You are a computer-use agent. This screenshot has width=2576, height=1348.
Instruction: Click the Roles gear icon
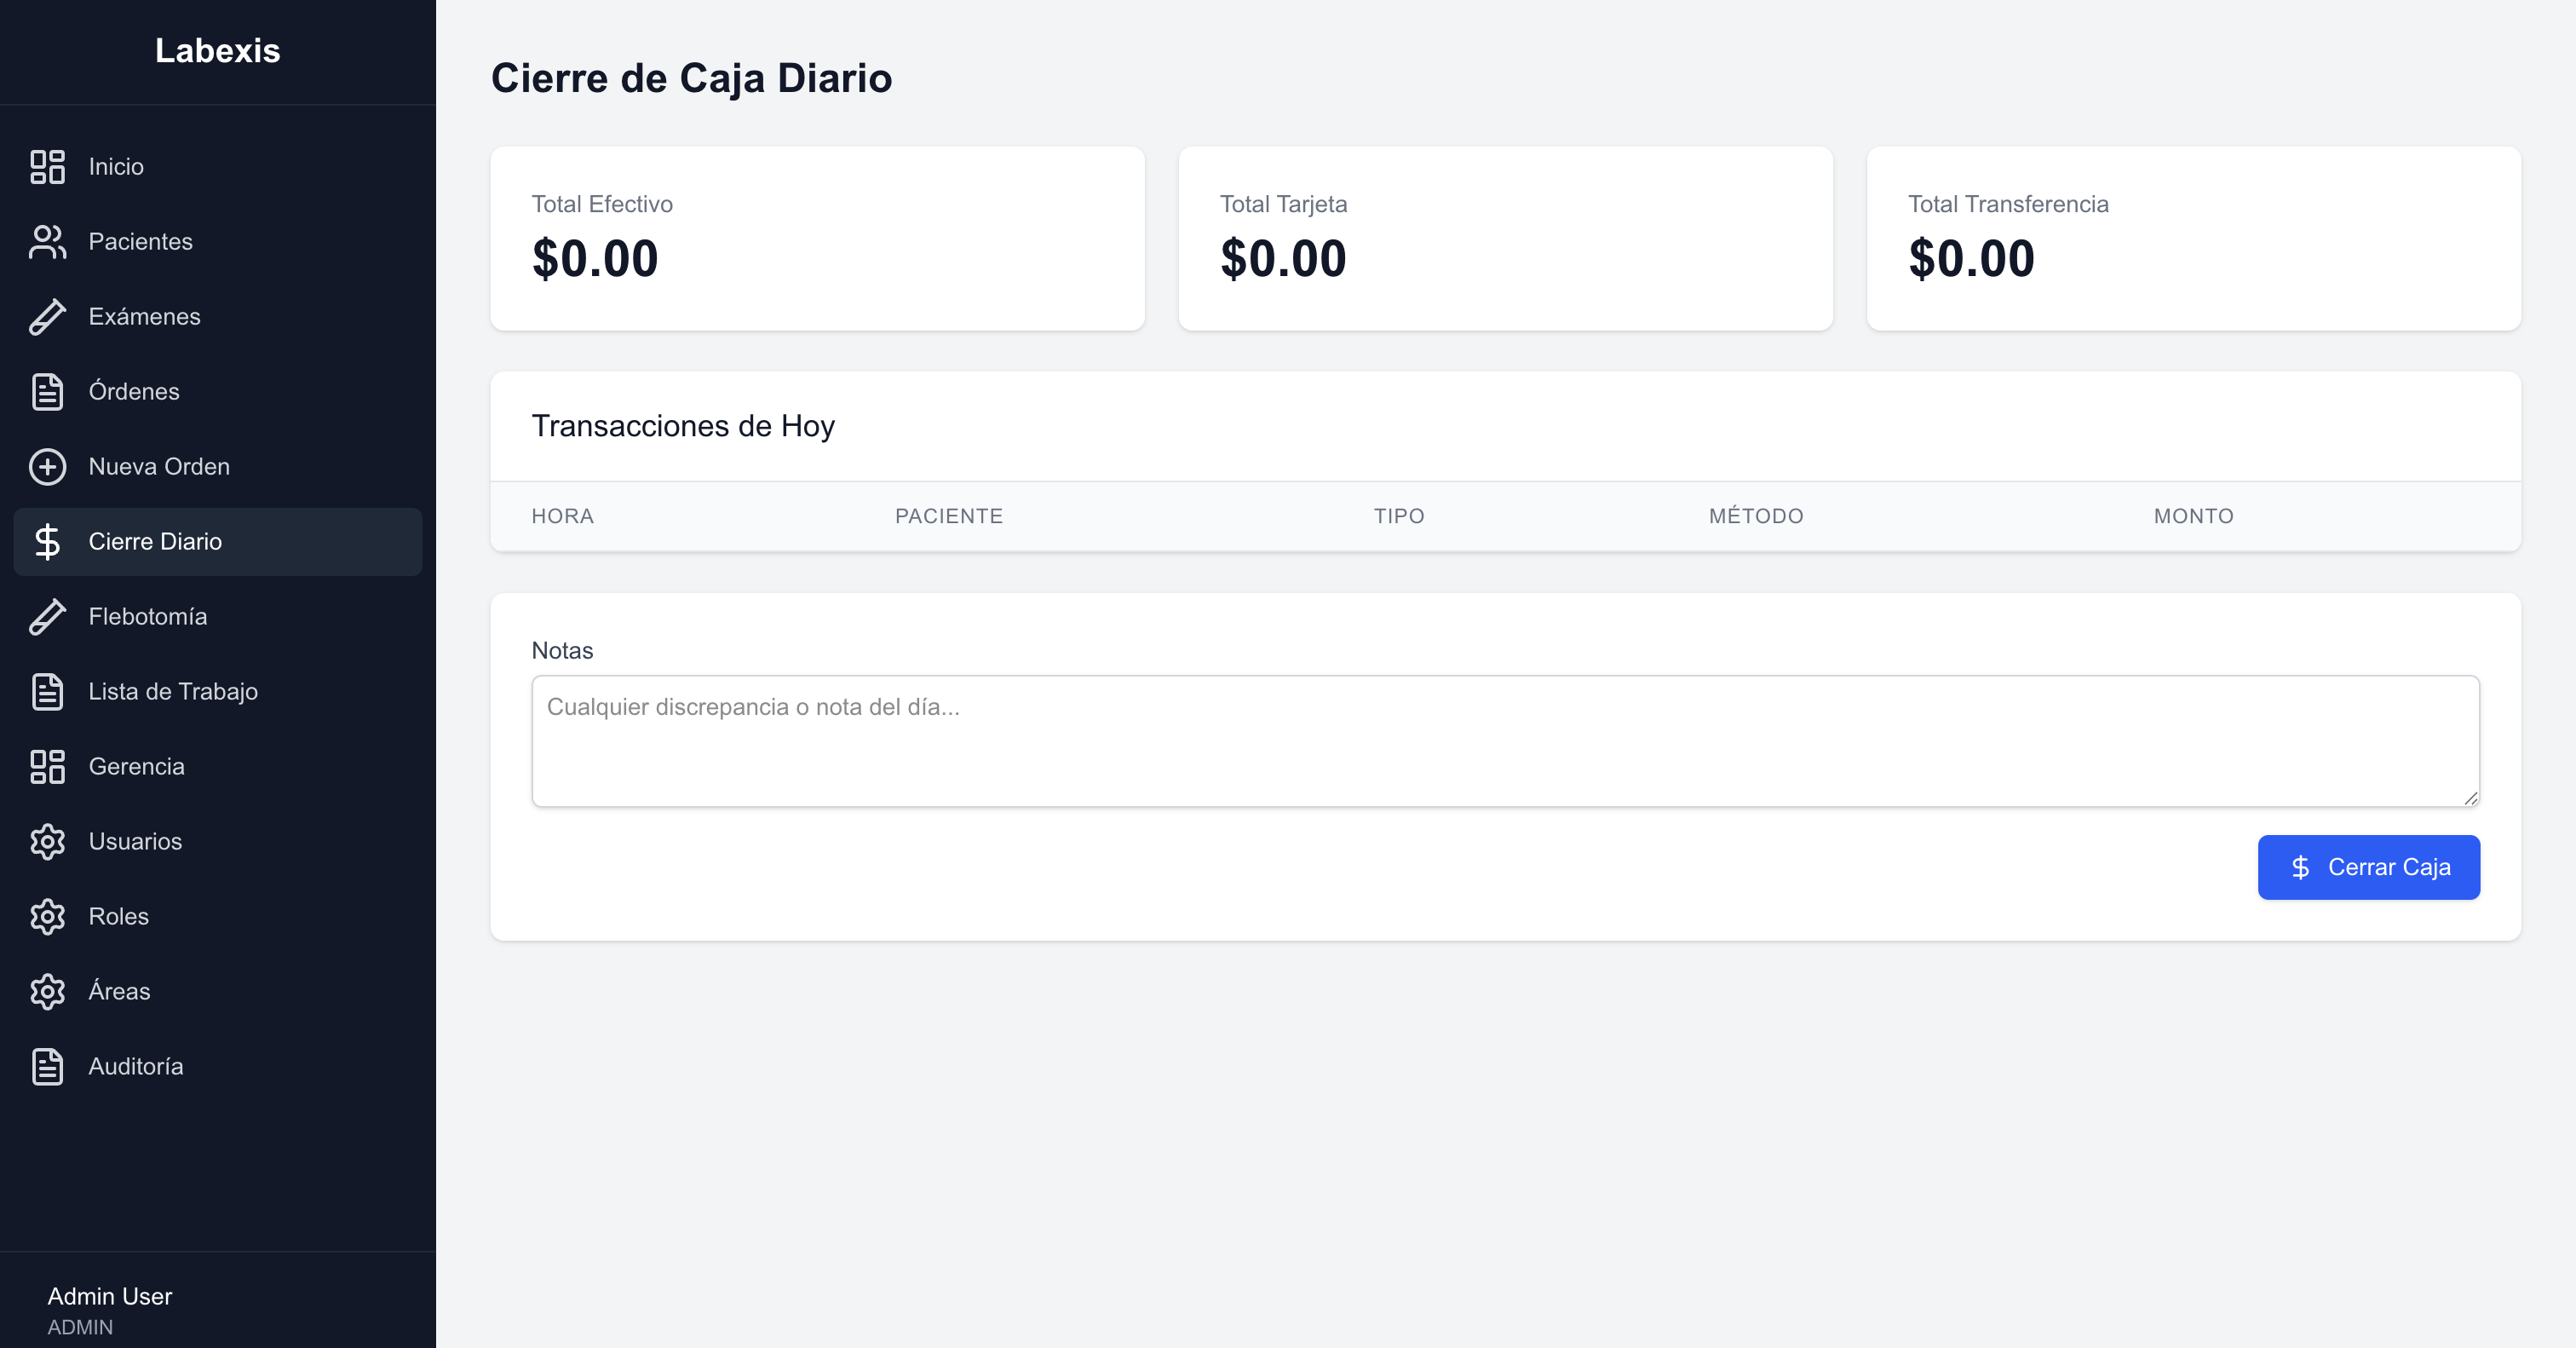(47, 916)
